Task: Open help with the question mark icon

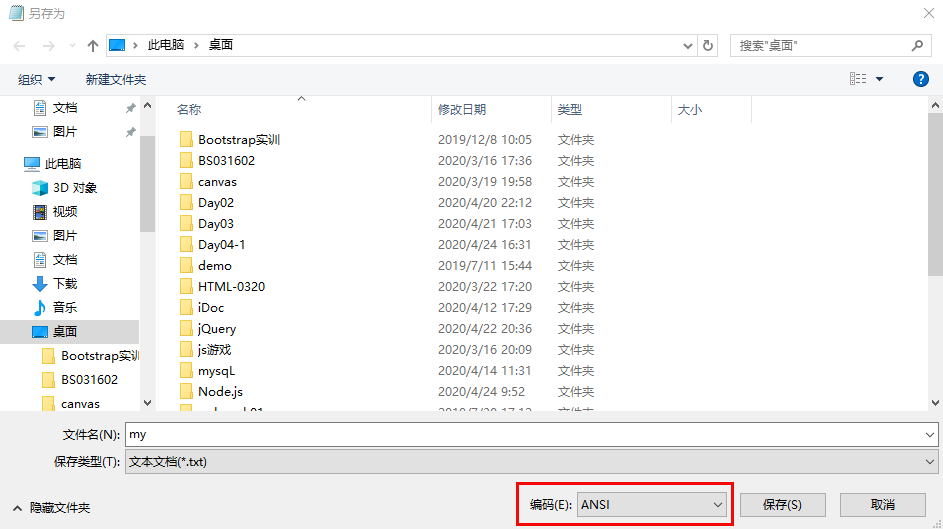Action: tap(920, 79)
